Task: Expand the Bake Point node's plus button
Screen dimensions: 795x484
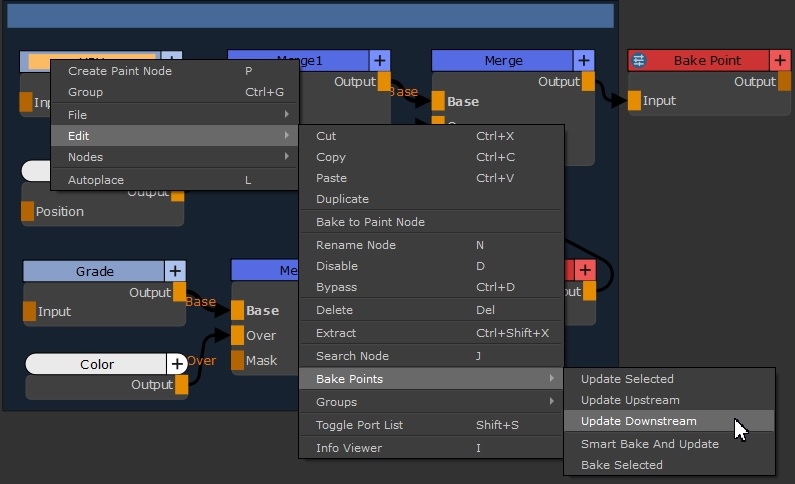Action: (x=781, y=61)
